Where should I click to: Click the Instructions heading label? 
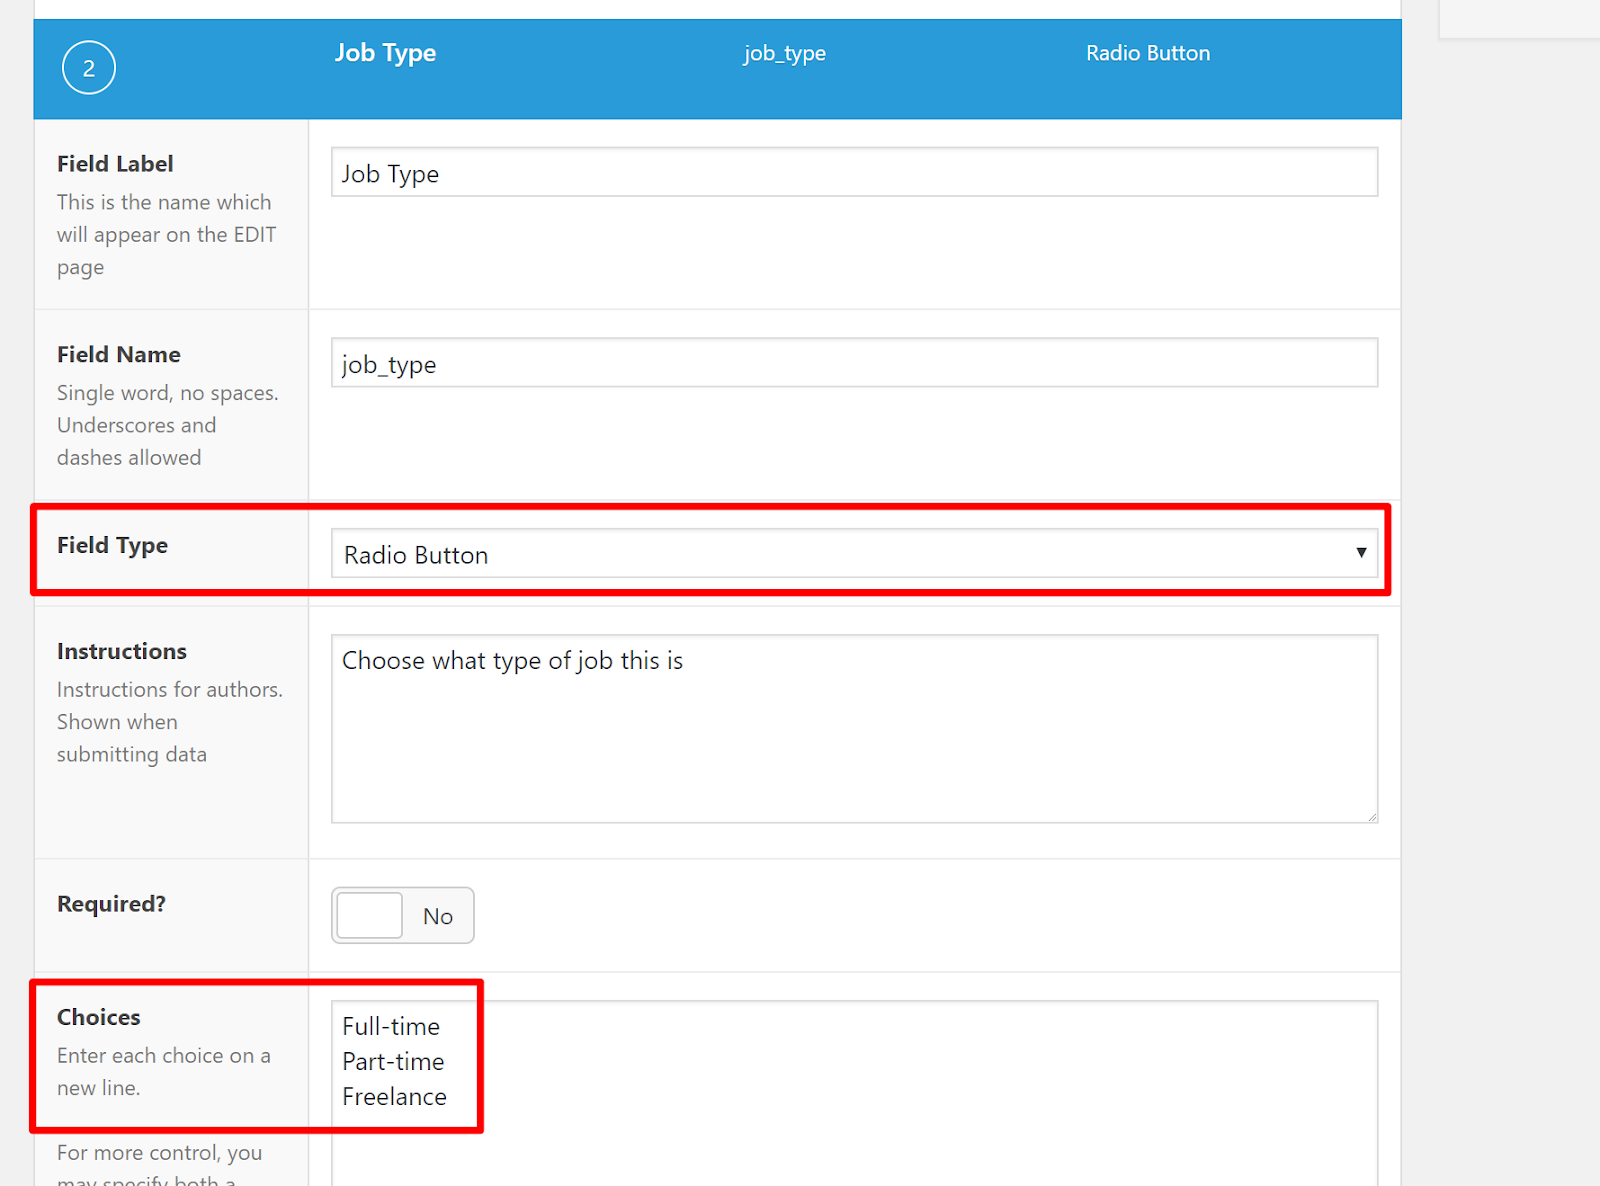pyautogui.click(x=121, y=651)
